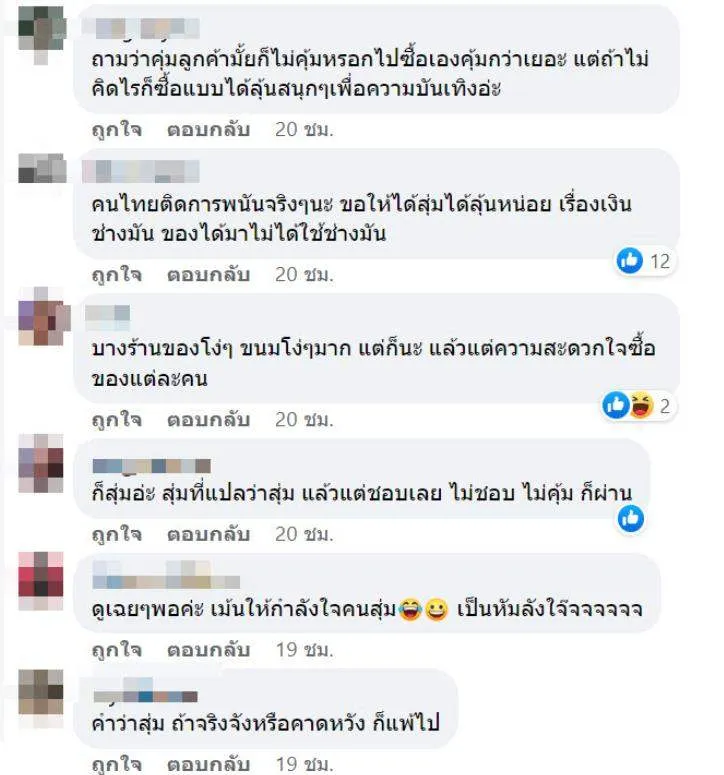
Task: Click ถูกใจ under the ก็สุ่มอ่ะ comment
Action: point(117,535)
